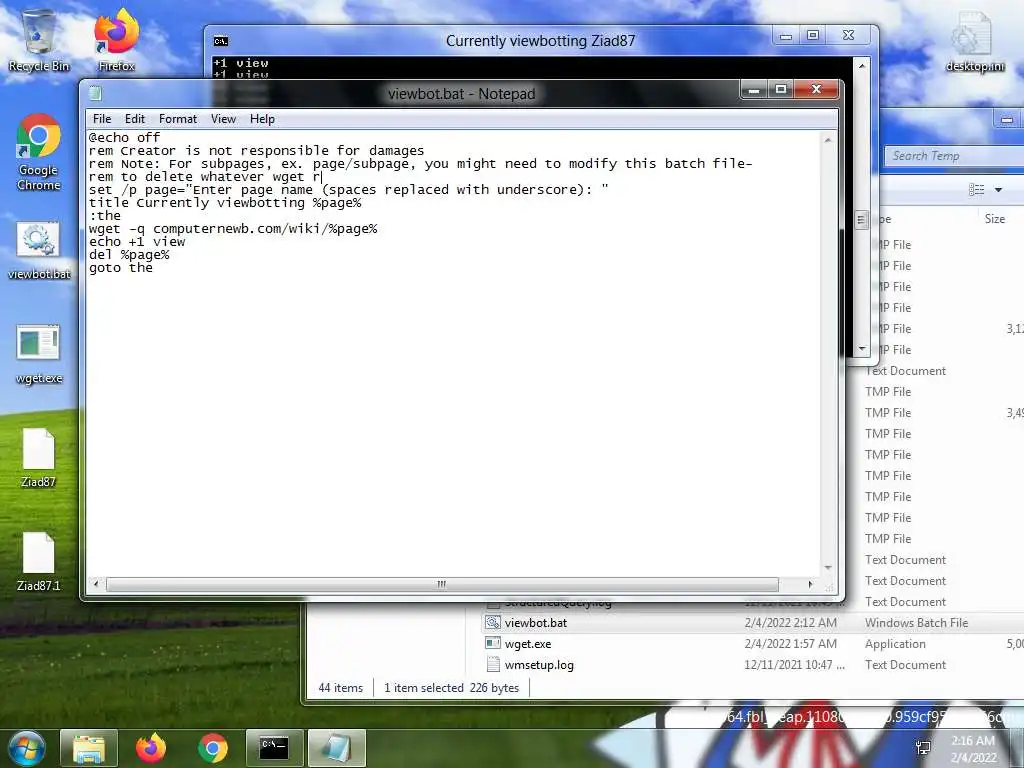Close the viewbot.bat Notepad window

pyautogui.click(x=816, y=89)
